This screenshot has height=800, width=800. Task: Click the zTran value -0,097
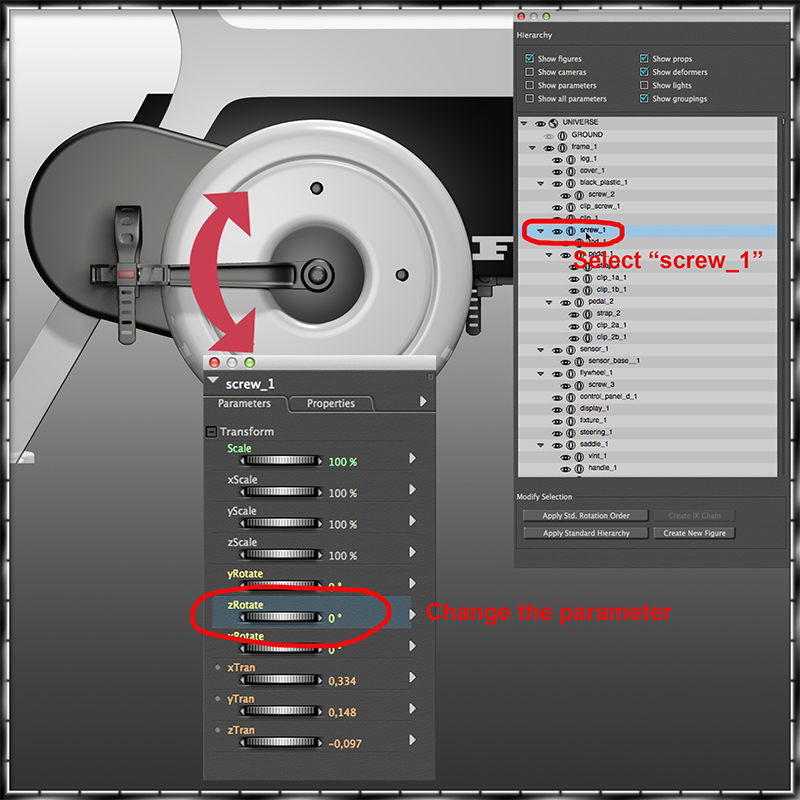click(345, 744)
